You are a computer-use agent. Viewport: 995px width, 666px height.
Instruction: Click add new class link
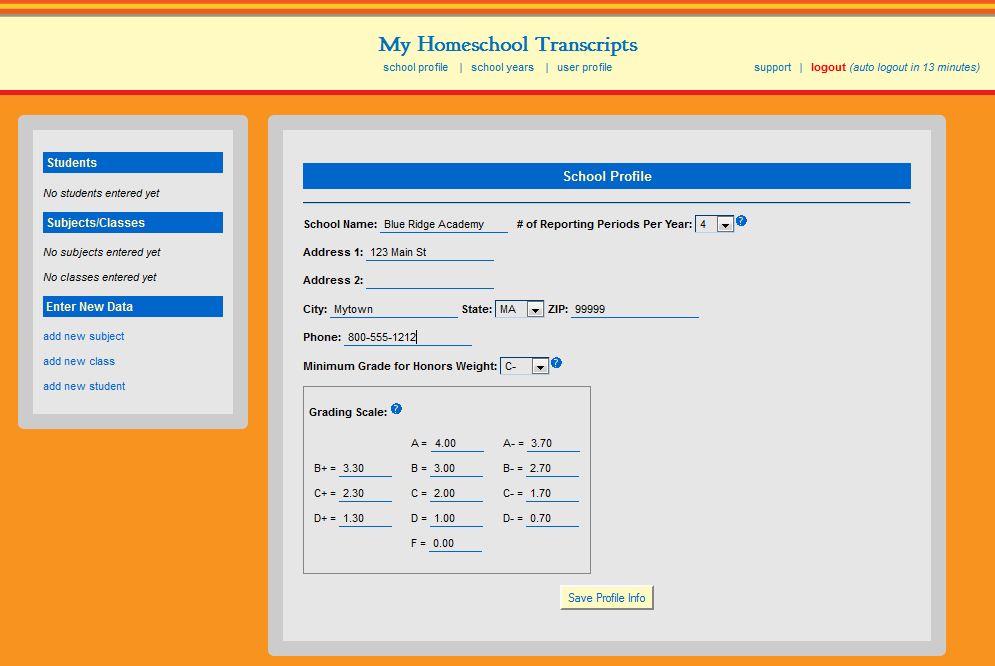[x=79, y=362]
